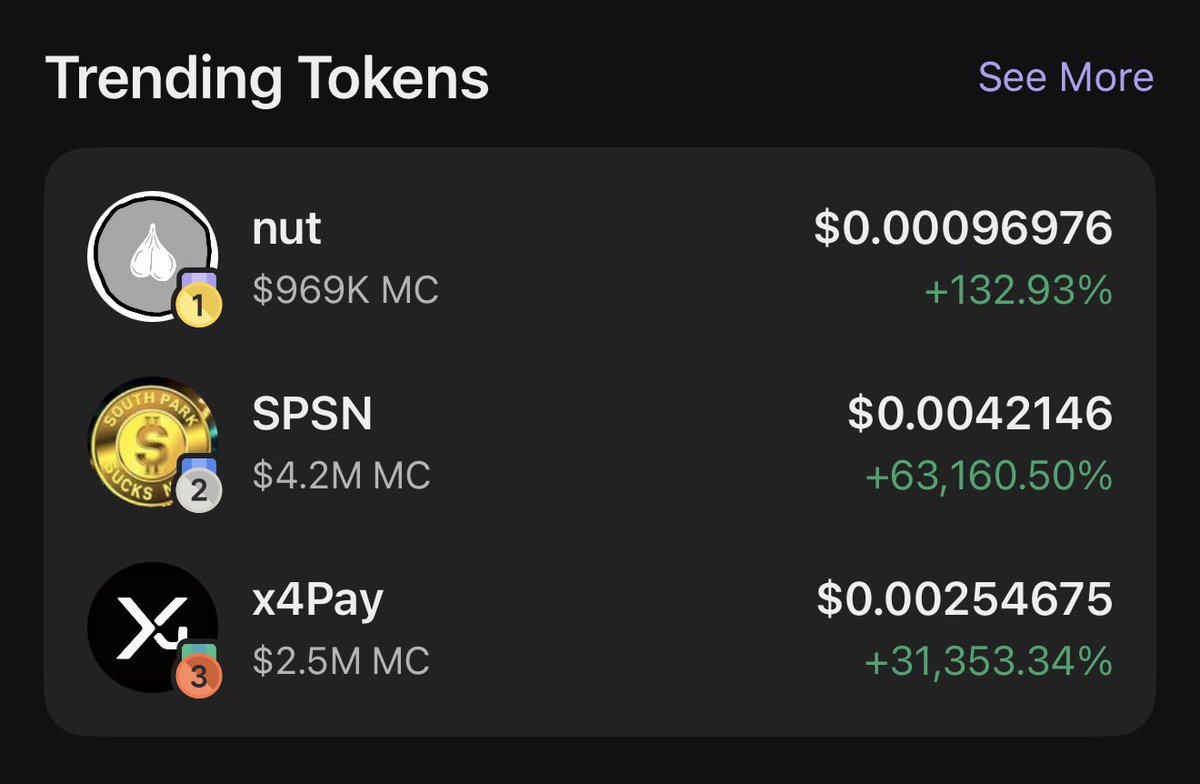Click the silver rank 2 medal badge
This screenshot has width=1200, height=784.
click(200, 490)
